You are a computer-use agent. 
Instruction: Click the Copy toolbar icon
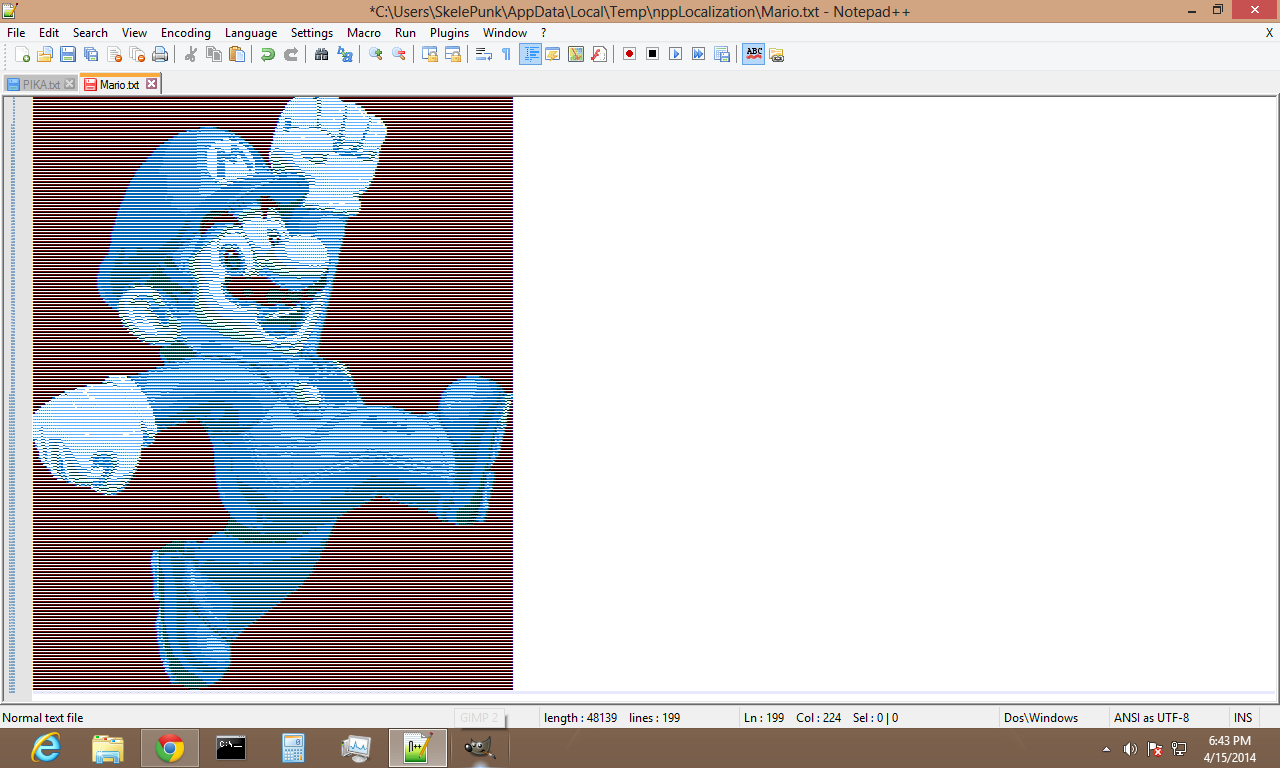point(213,54)
